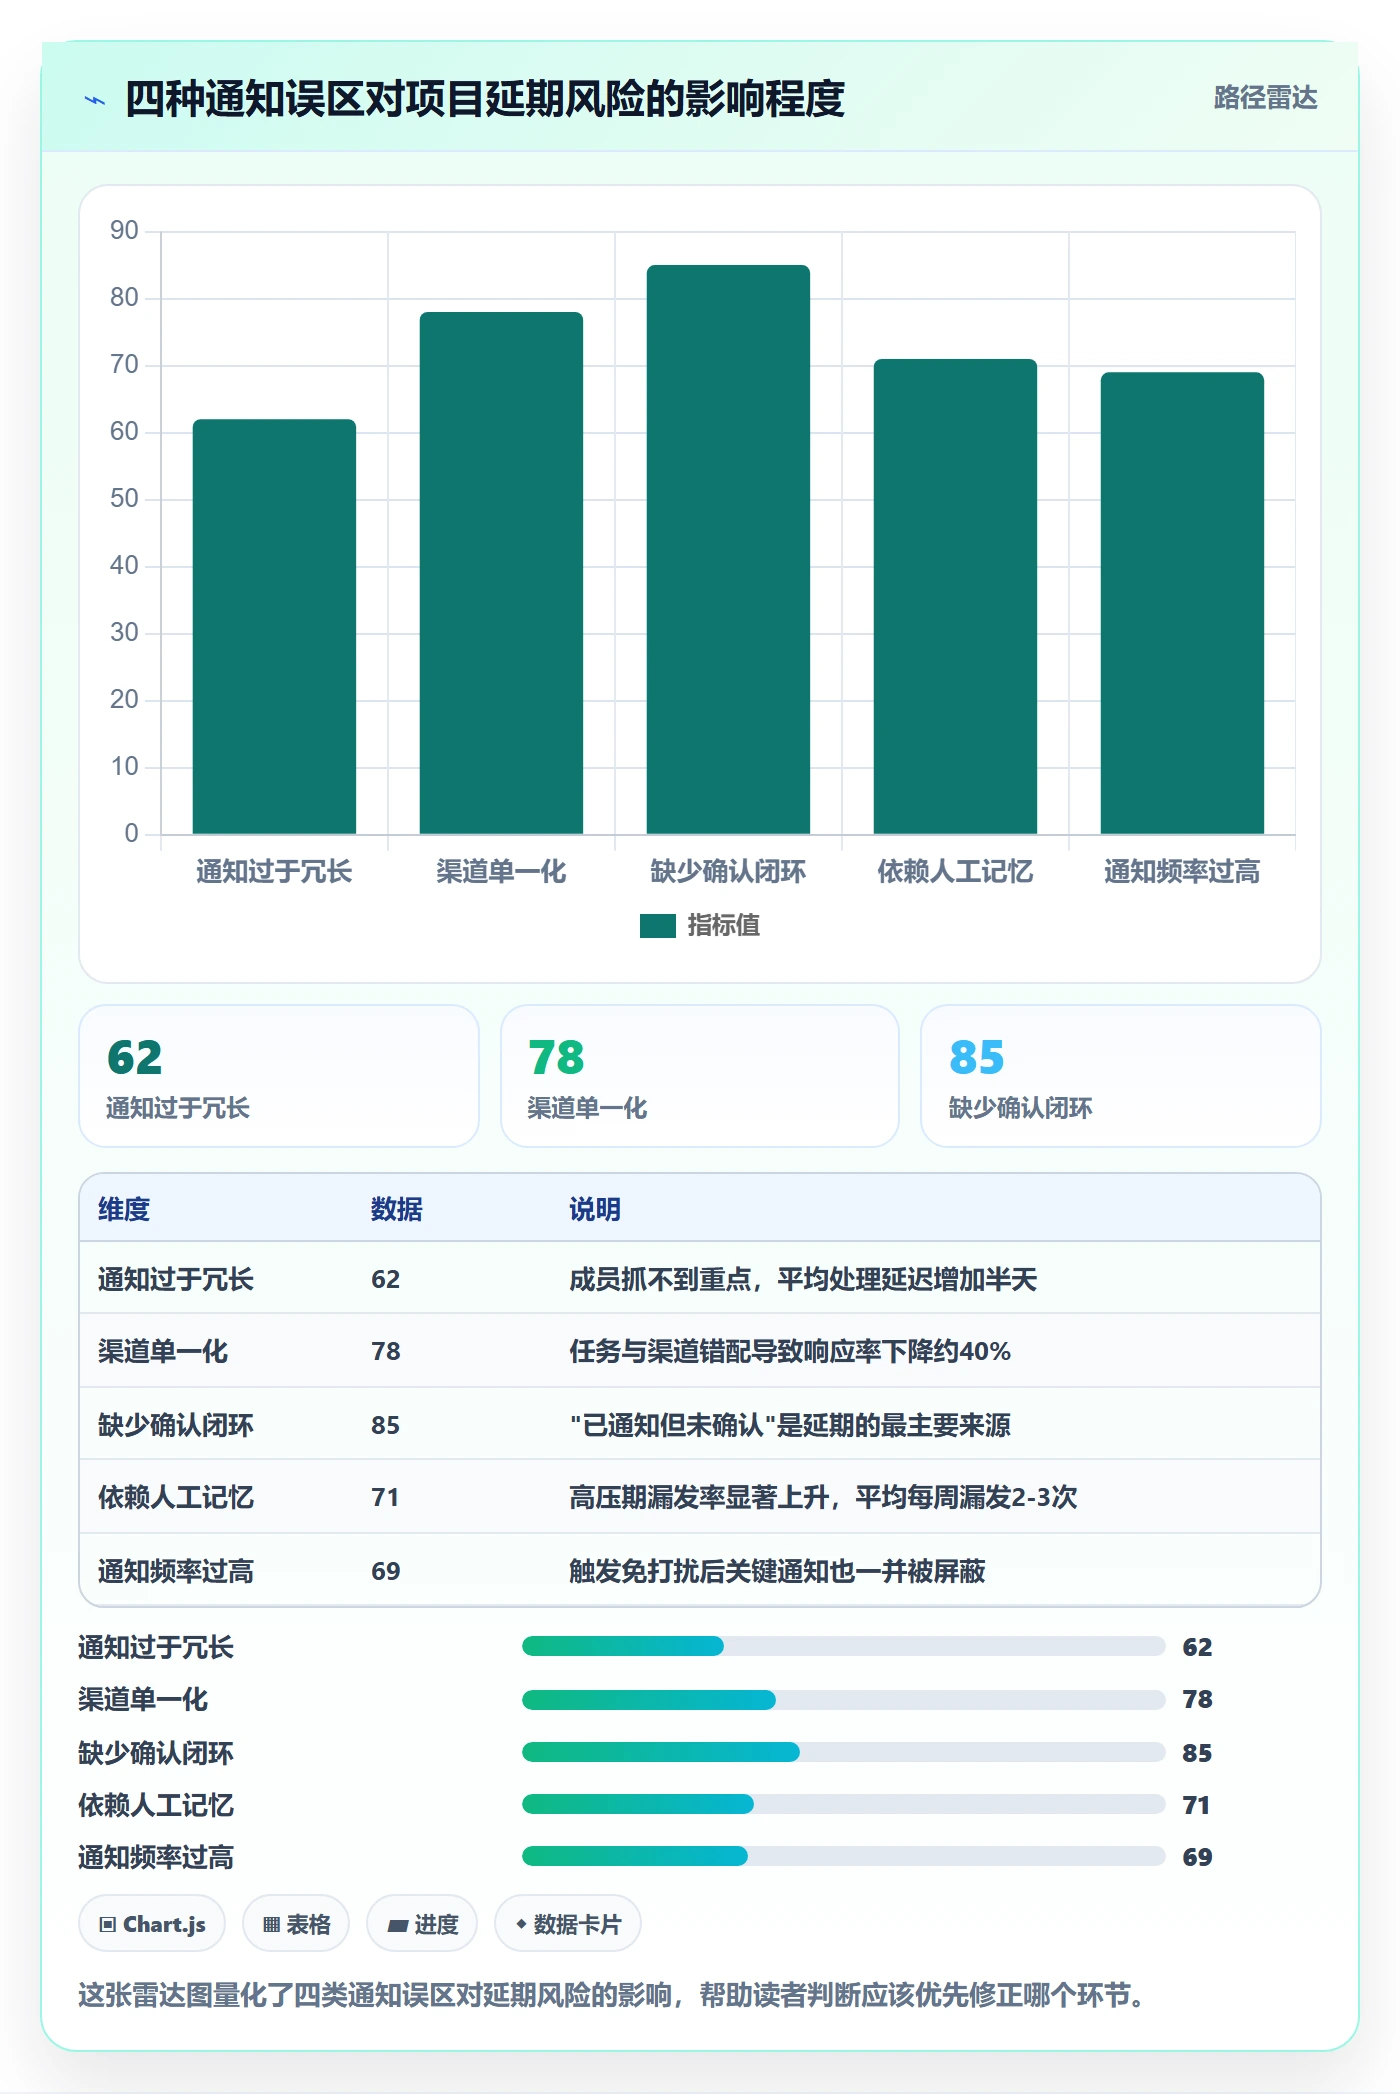This screenshot has width=1400, height=2094.
Task: Click the 通知频率过高 x-axis label
Action: click(x=1182, y=872)
